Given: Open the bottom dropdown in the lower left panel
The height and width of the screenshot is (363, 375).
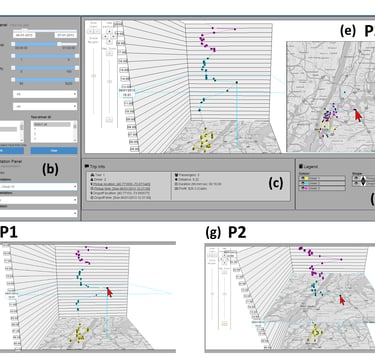Looking at the screenshot, I should tap(38, 213).
